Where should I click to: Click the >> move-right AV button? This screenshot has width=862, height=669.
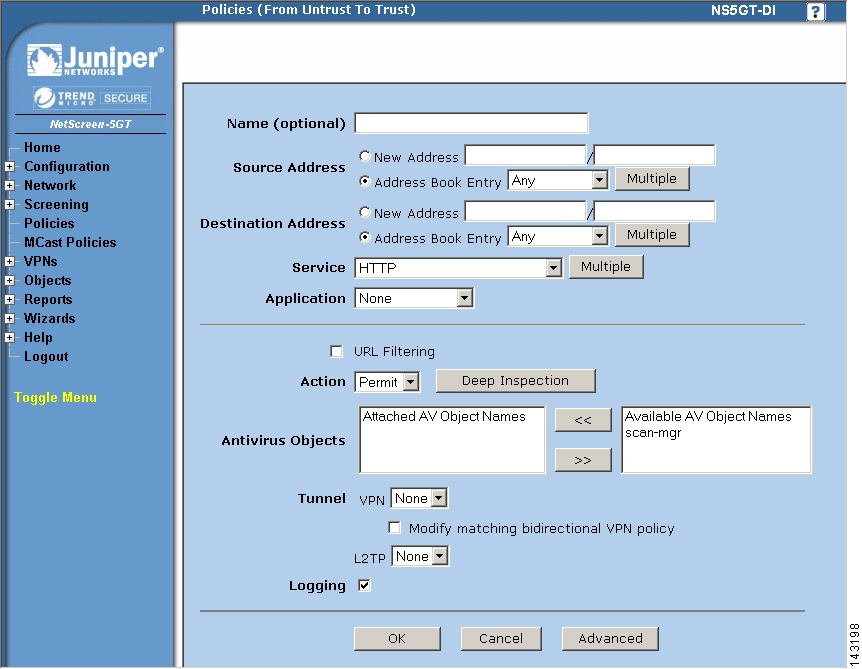click(583, 460)
